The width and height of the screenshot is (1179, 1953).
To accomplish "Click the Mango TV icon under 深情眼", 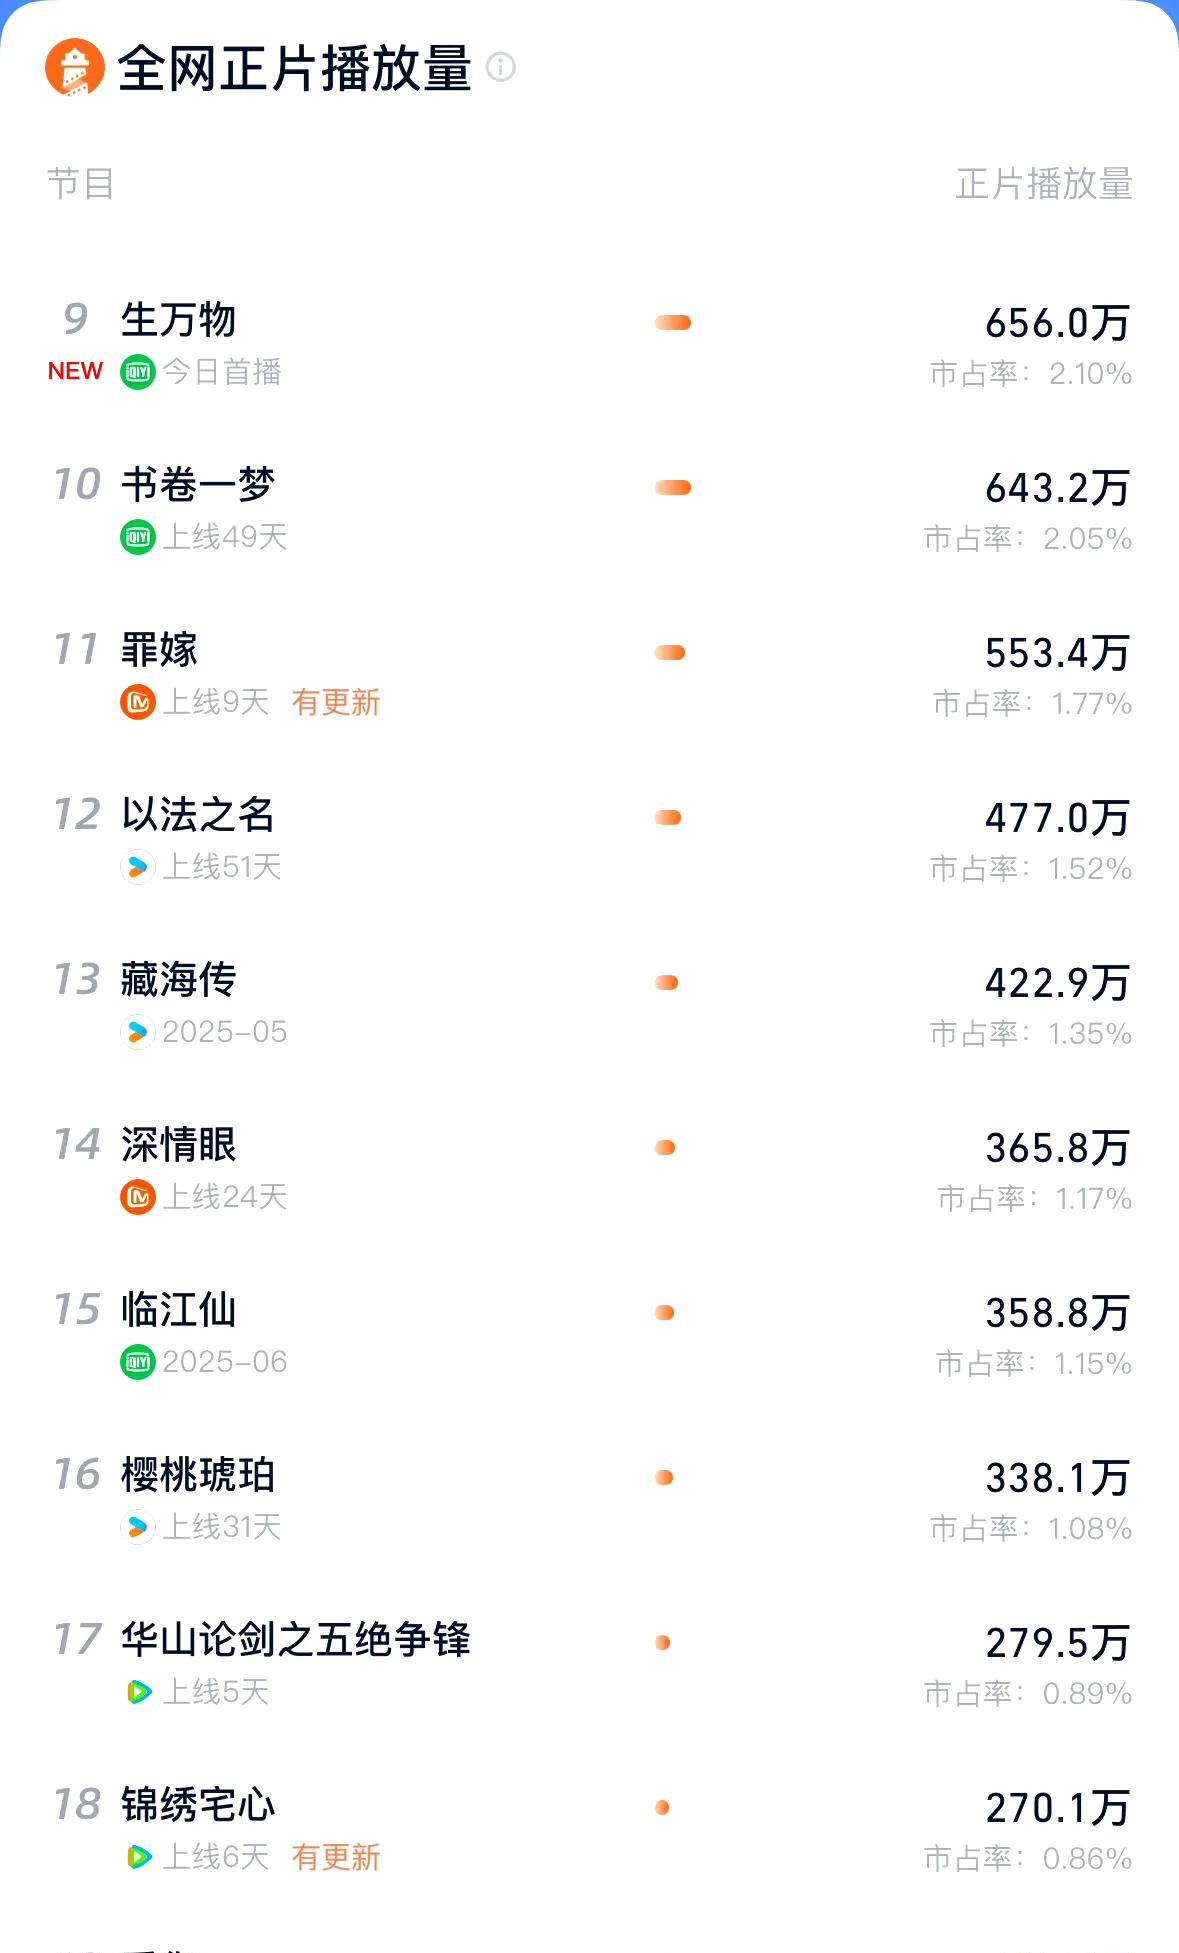I will 138,1197.
